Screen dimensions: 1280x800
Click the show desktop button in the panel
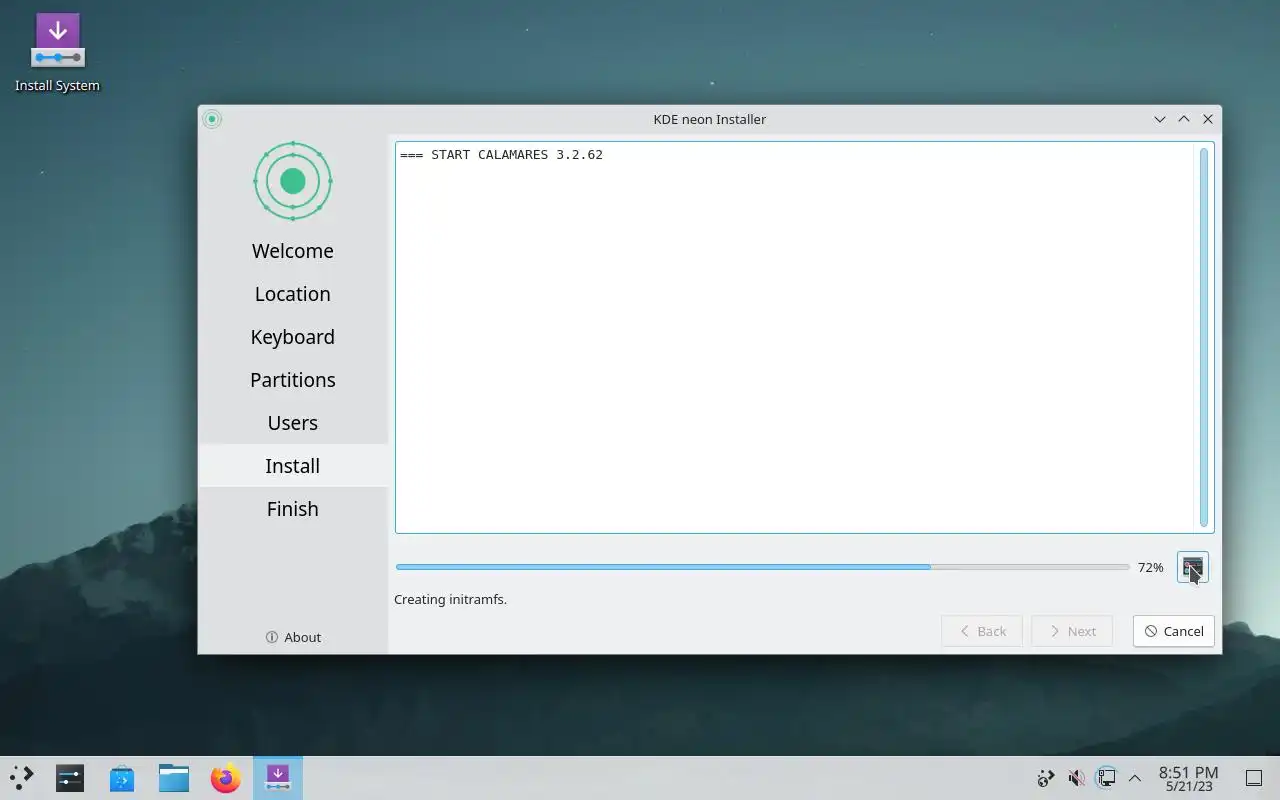1254,778
